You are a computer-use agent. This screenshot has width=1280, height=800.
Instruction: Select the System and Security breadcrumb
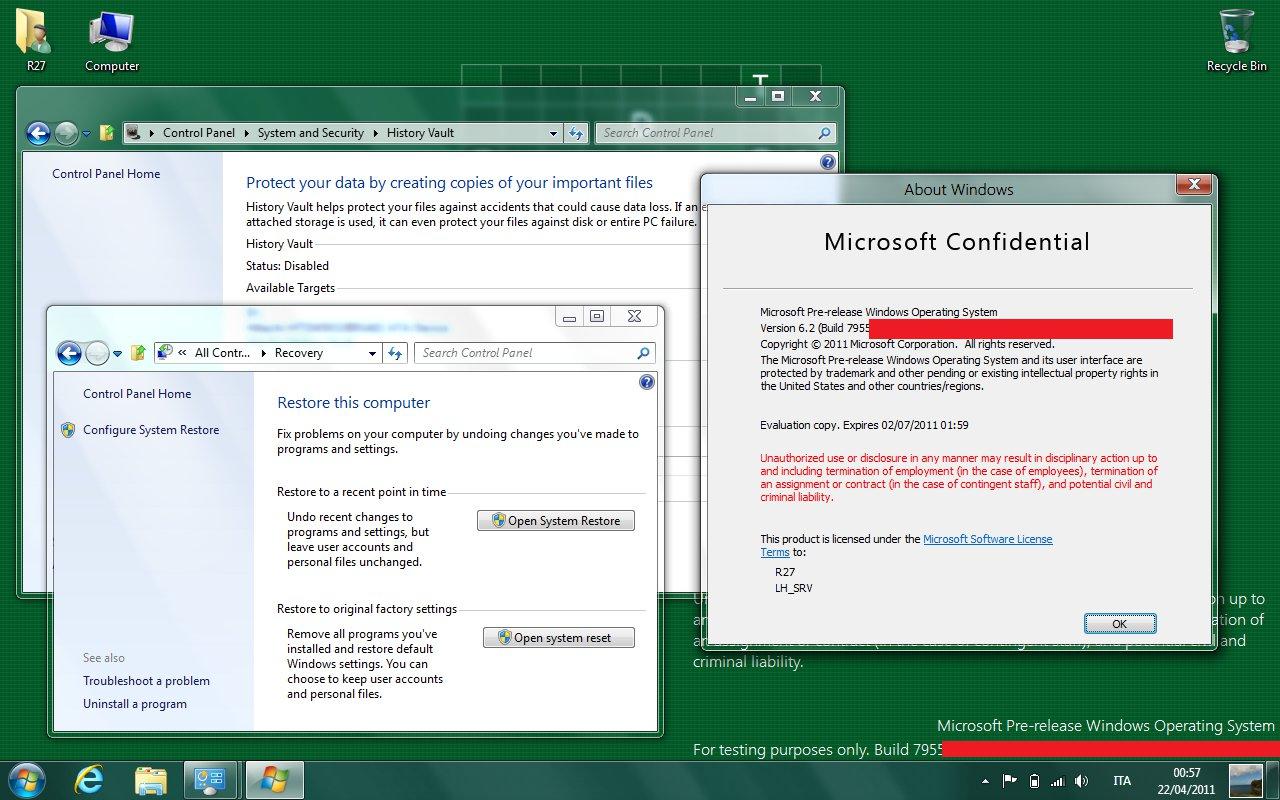(x=311, y=133)
